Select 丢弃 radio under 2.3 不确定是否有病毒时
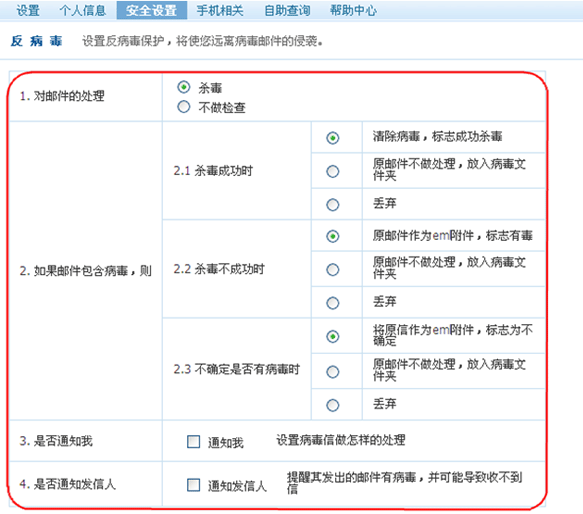The height and width of the screenshot is (514, 583). click(x=332, y=405)
